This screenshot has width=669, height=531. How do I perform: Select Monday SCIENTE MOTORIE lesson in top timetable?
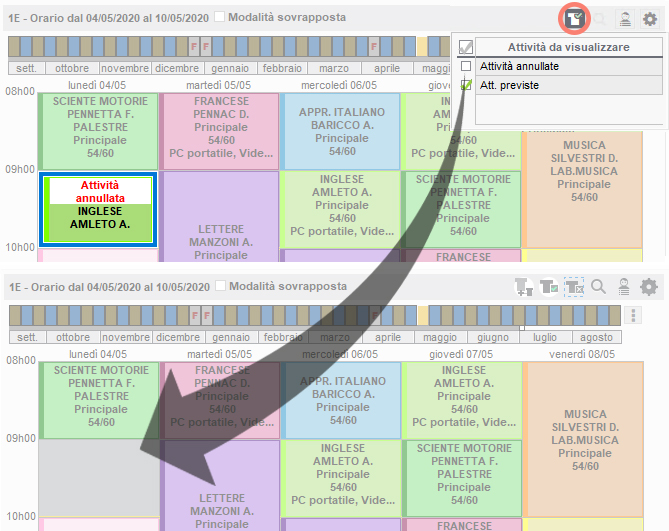click(99, 131)
